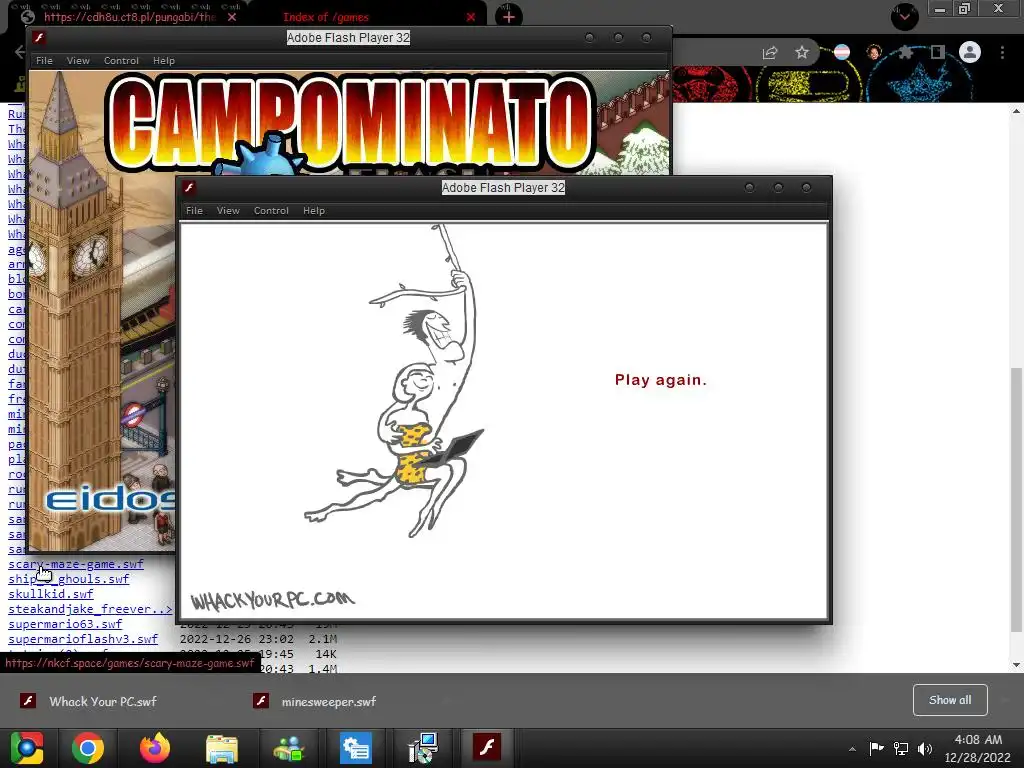1024x768 pixels.
Task: Click the striped flag extension icon
Action: (842, 52)
